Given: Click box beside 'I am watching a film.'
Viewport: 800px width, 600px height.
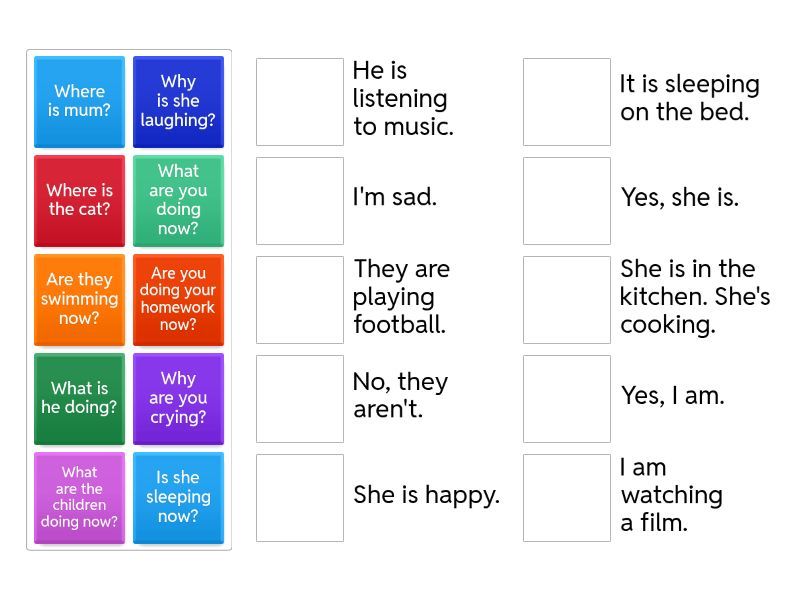Looking at the screenshot, I should 567,497.
